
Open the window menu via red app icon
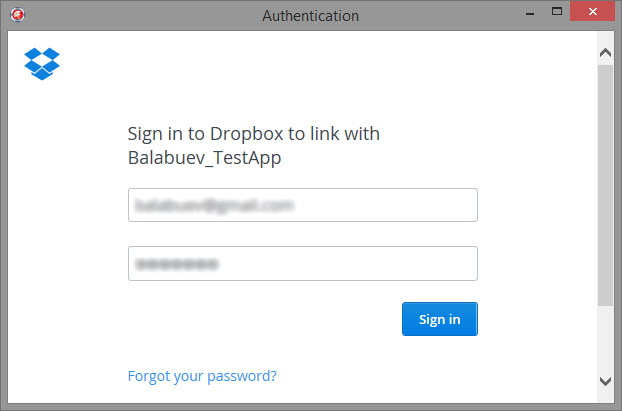17,15
